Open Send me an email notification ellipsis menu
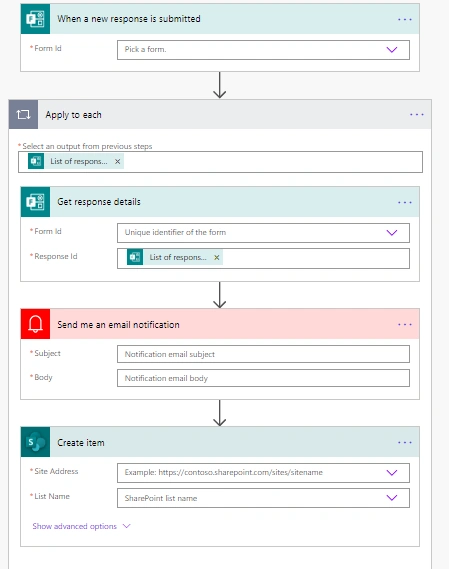Image resolution: width=449 pixels, height=569 pixels. tap(405, 324)
